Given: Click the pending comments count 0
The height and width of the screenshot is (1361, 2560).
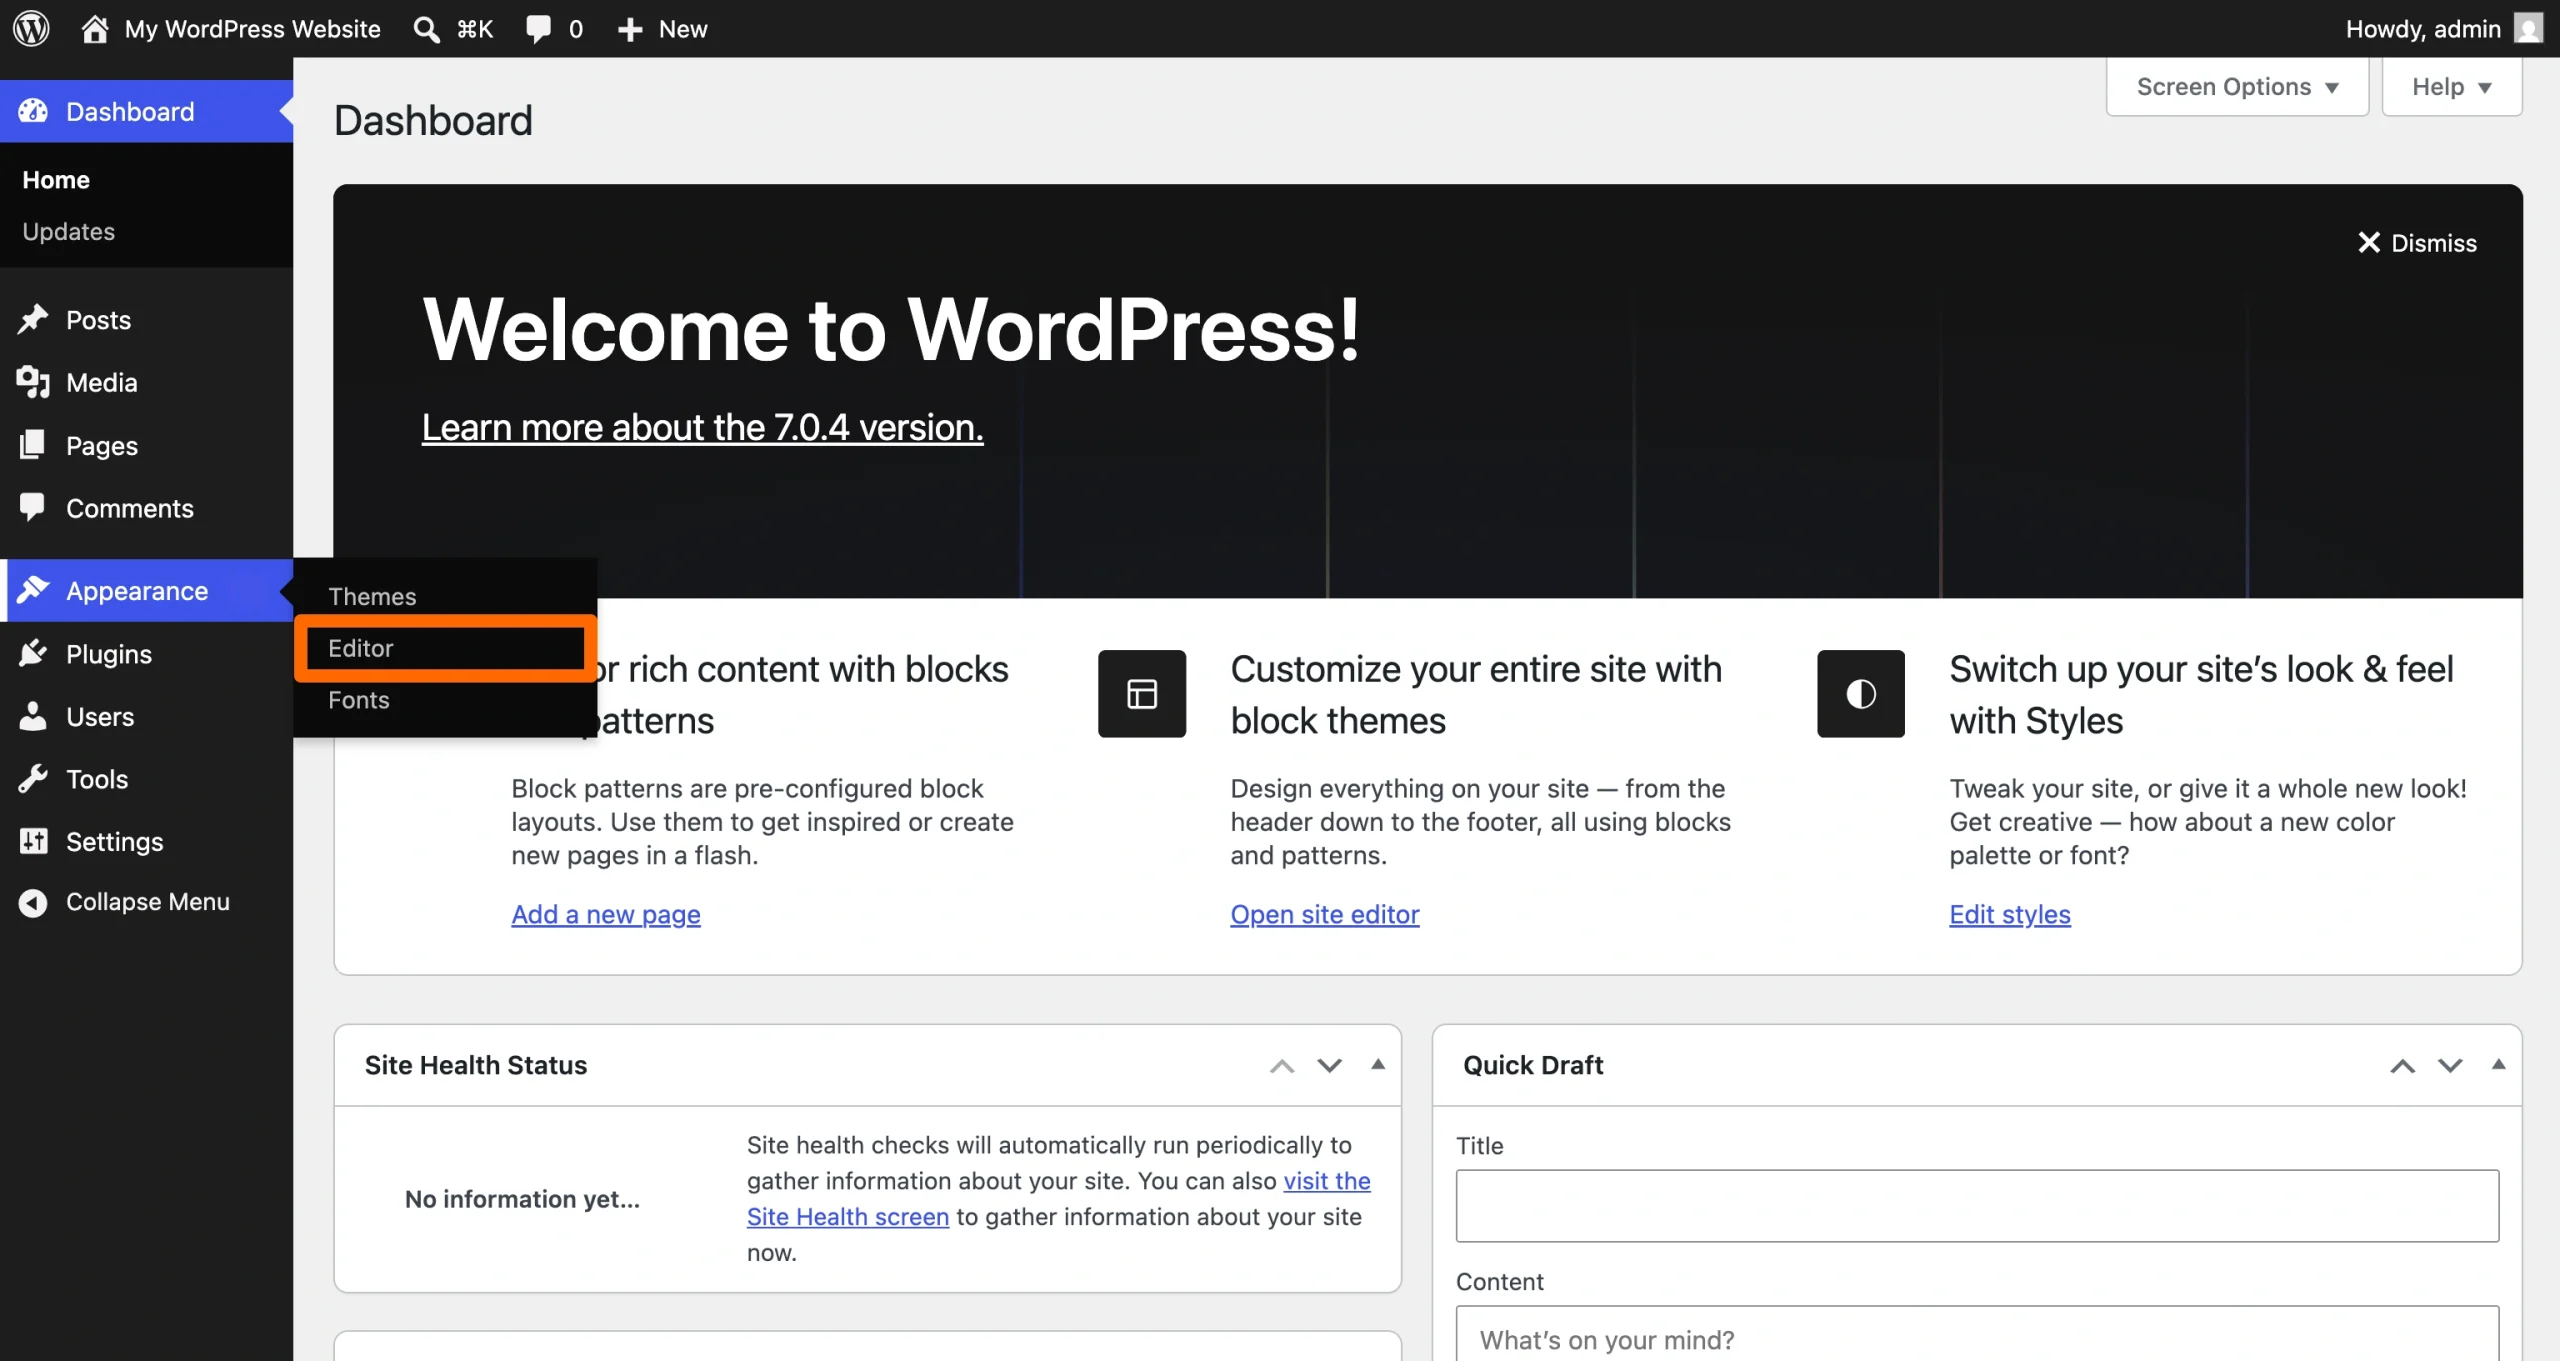Looking at the screenshot, I should tap(575, 29).
